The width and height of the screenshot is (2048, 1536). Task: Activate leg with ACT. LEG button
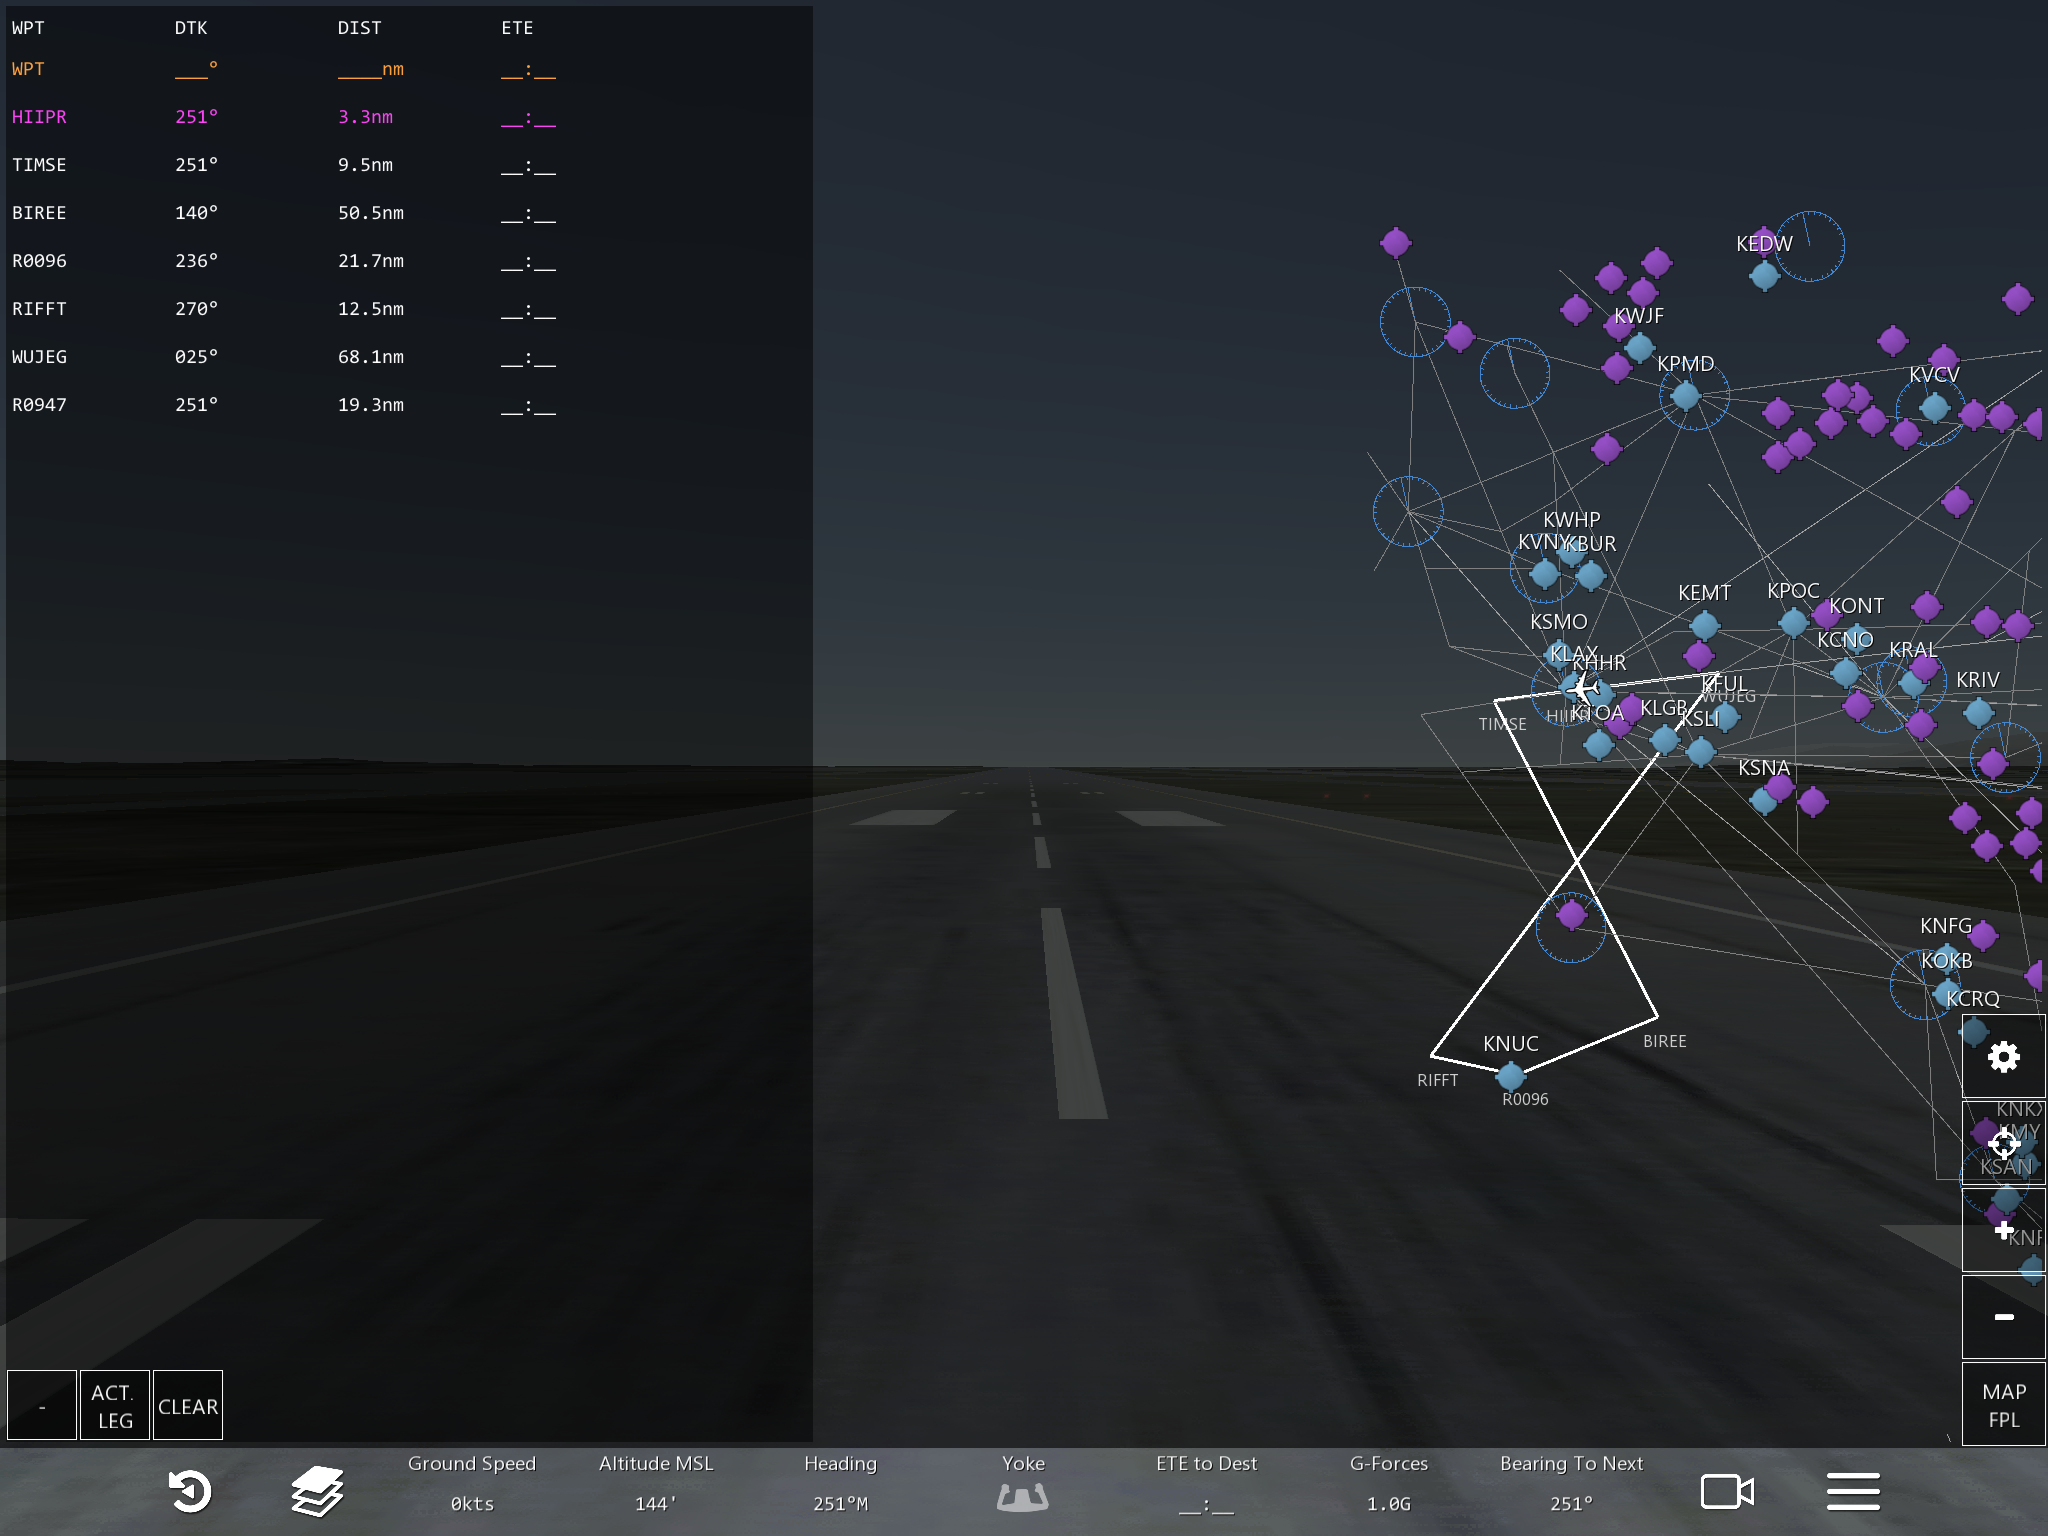(x=114, y=1405)
